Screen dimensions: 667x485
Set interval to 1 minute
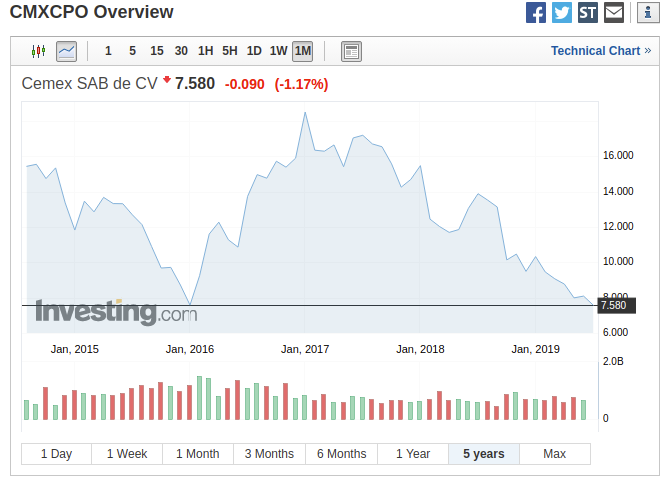pos(108,51)
